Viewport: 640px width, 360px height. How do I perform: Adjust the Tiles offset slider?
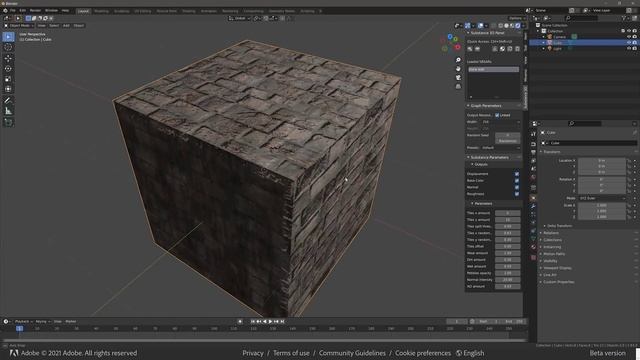(x=508, y=246)
